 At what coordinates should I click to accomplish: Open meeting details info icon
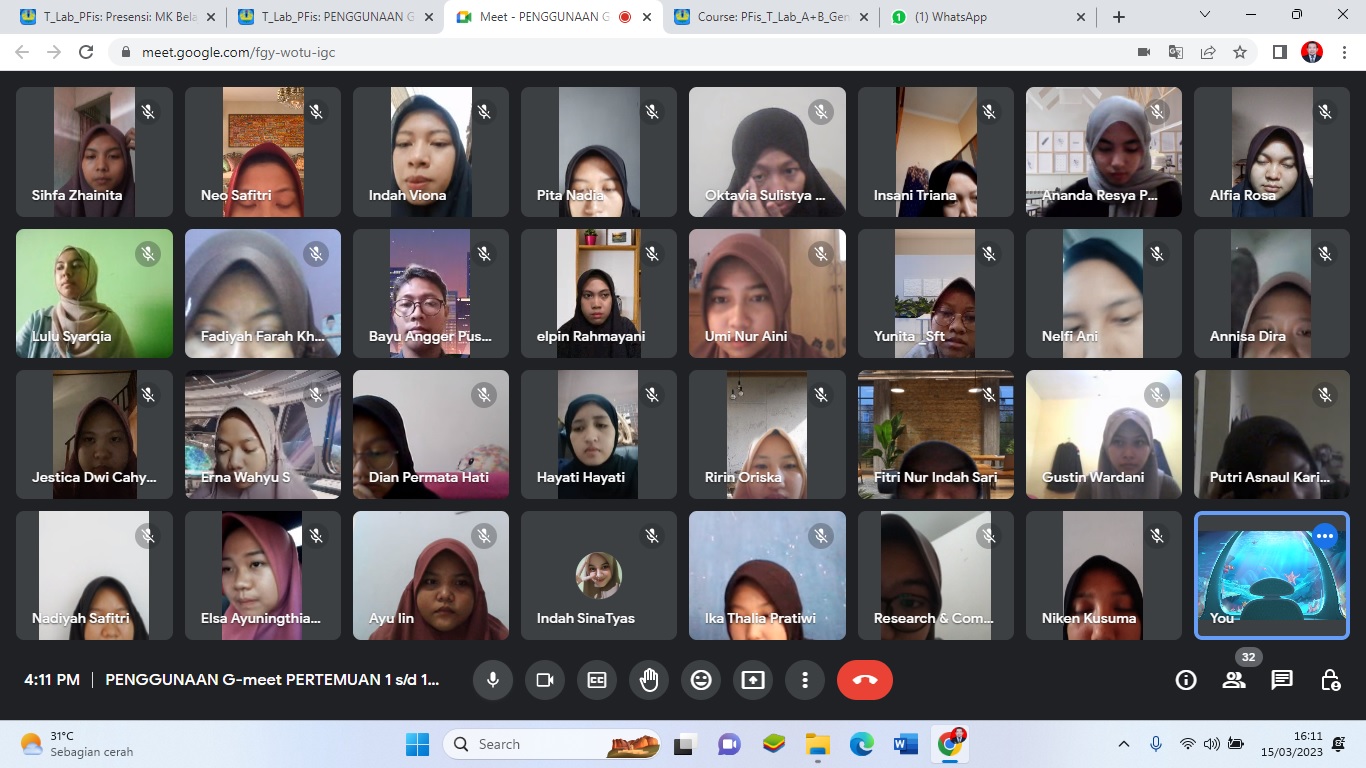pos(1186,680)
